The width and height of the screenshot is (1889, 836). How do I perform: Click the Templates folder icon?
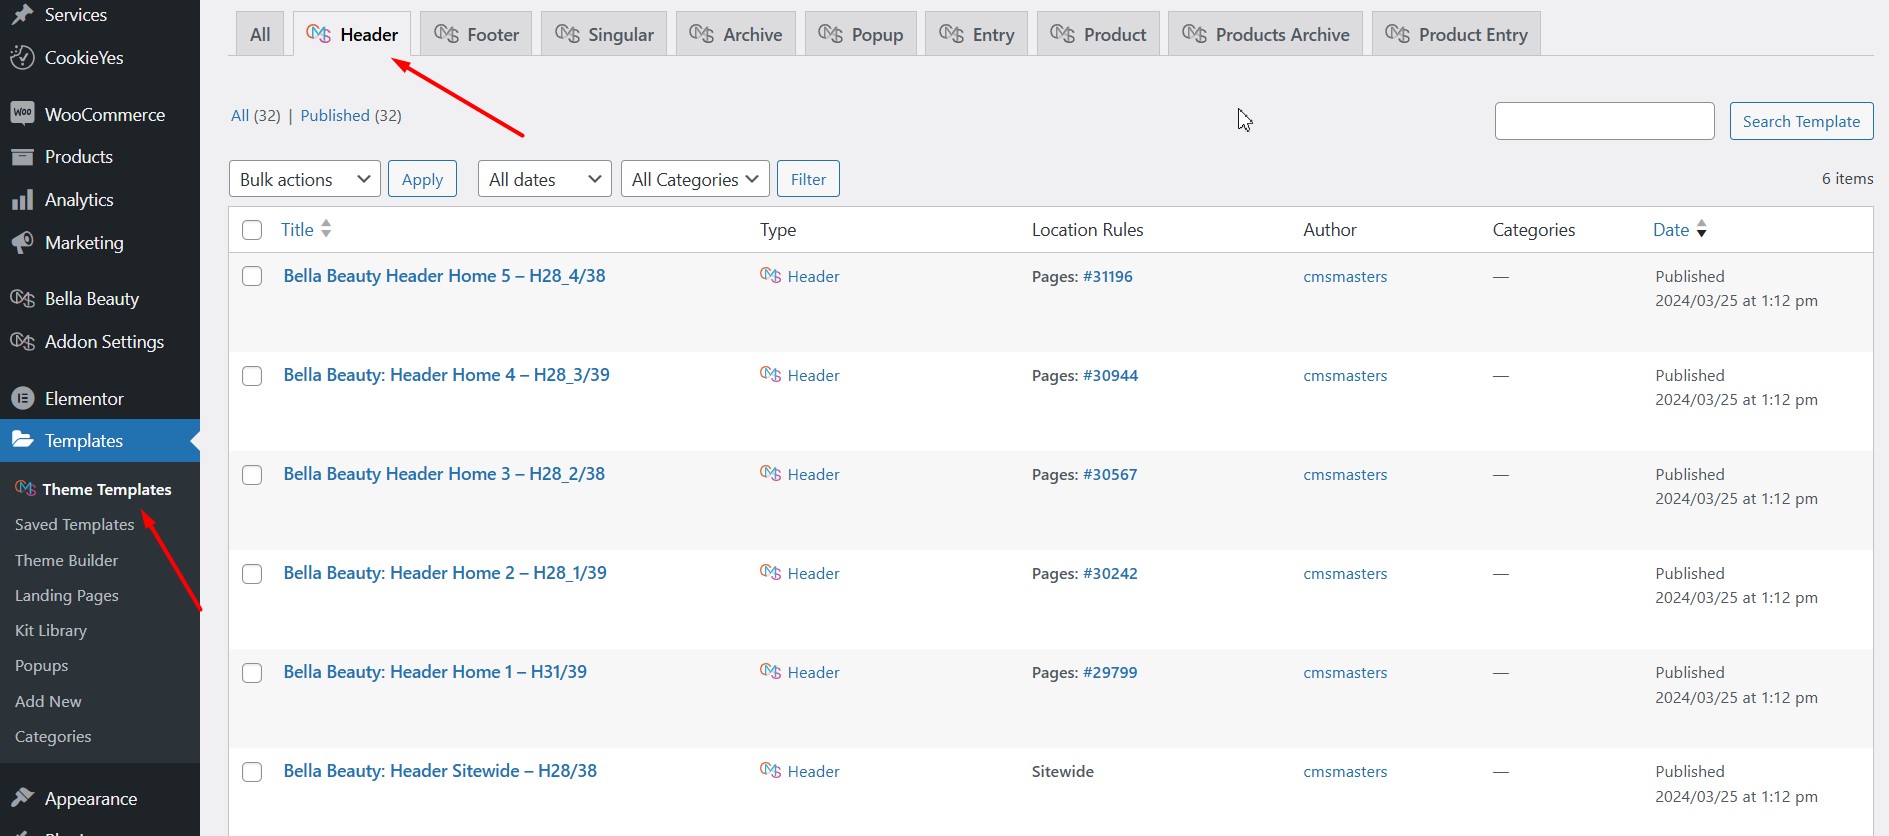point(22,440)
